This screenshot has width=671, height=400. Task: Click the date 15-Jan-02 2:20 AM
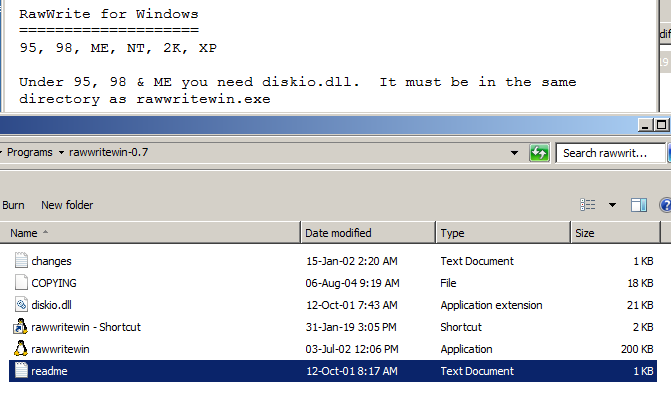tap(352, 261)
